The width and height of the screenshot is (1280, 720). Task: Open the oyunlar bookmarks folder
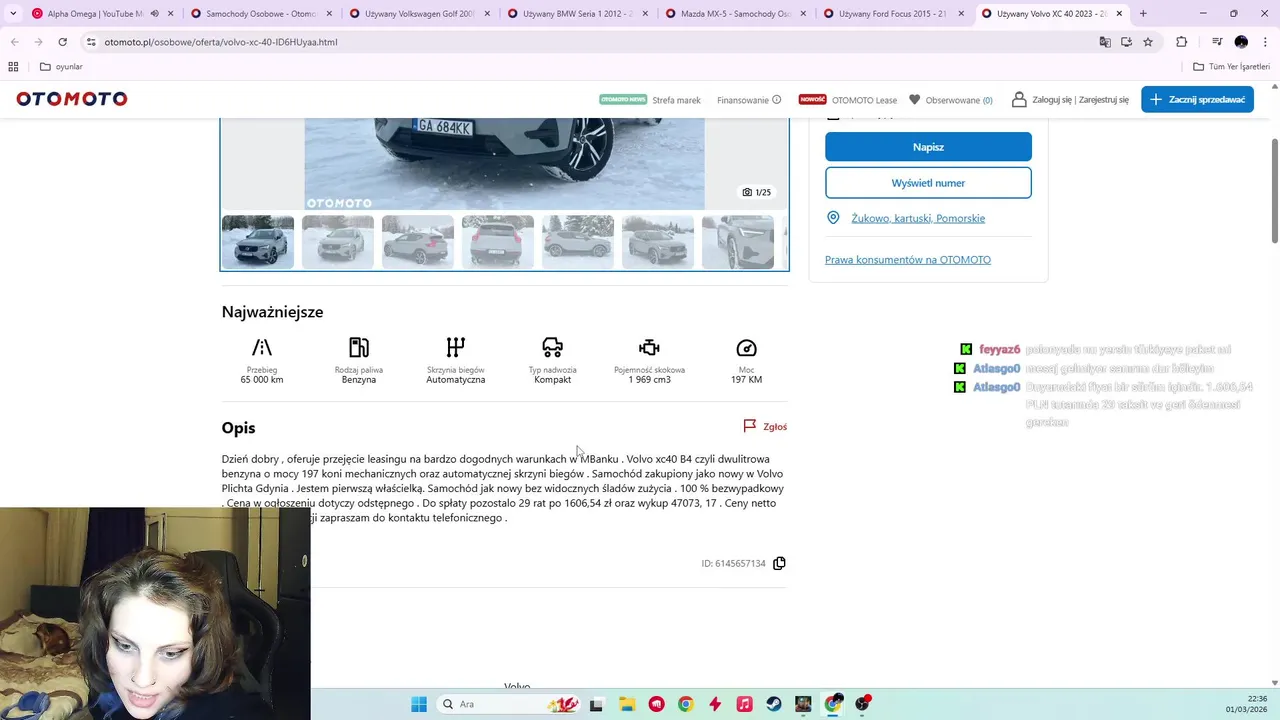tap(61, 67)
